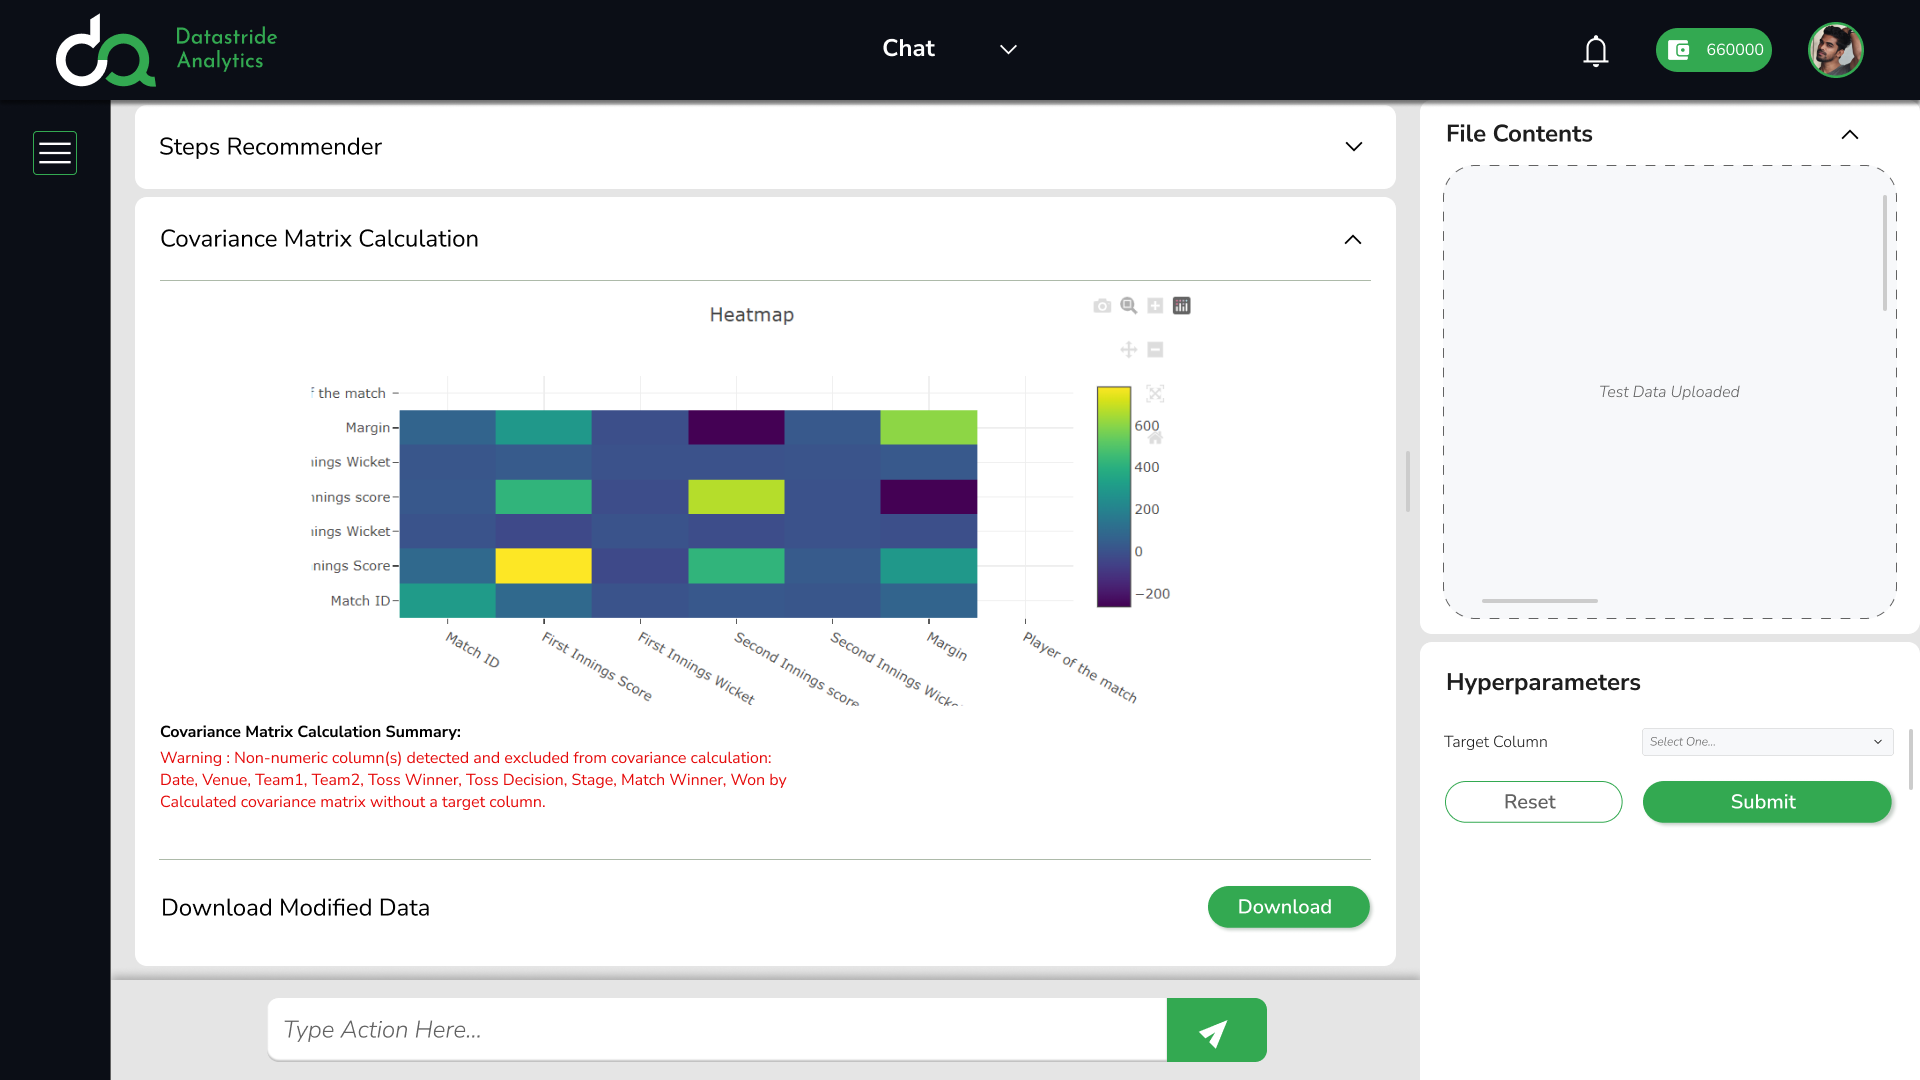Screen dimensions: 1920x1080
Task: Autoscale the heatmap axes
Action: click(x=1155, y=394)
